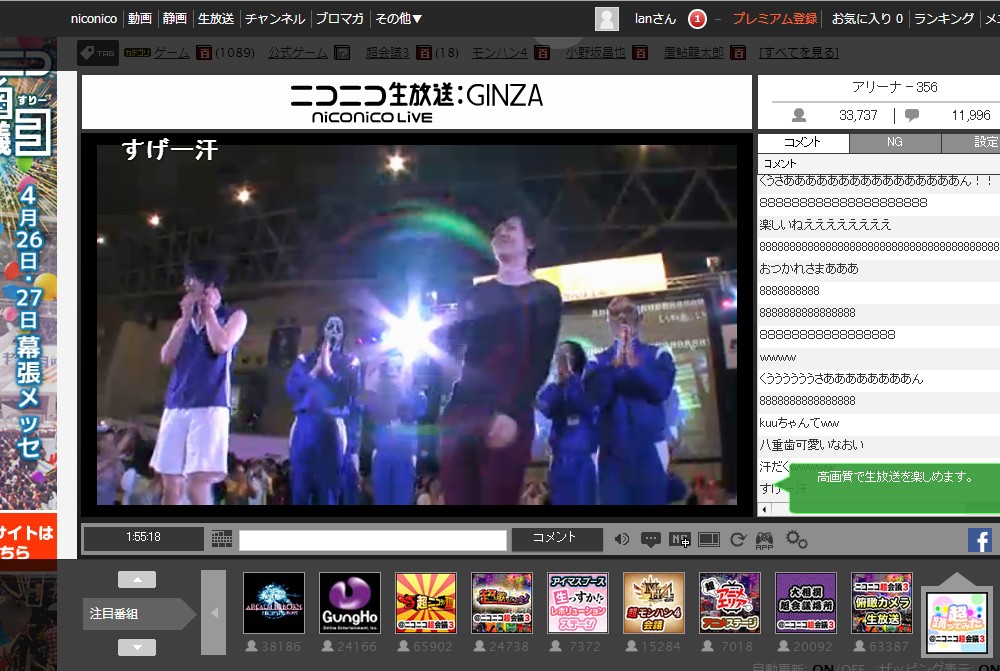This screenshot has width=1000, height=671.
Task: Open 生放送 in top navigation
Action: coord(216,18)
